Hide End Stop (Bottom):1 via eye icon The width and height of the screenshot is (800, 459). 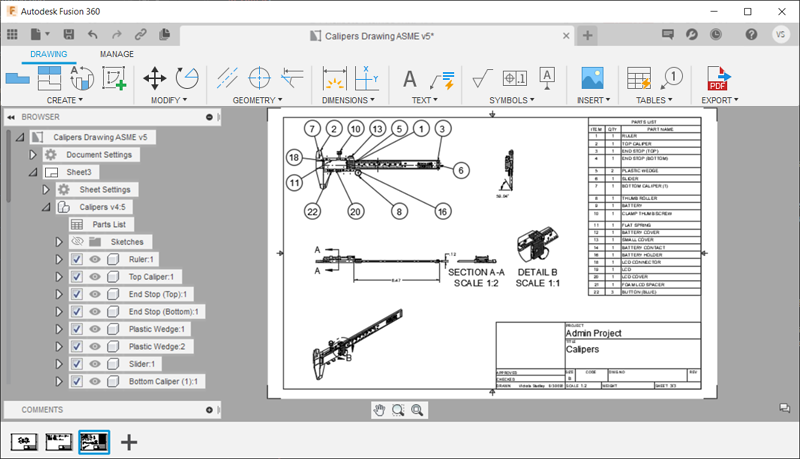tap(95, 312)
